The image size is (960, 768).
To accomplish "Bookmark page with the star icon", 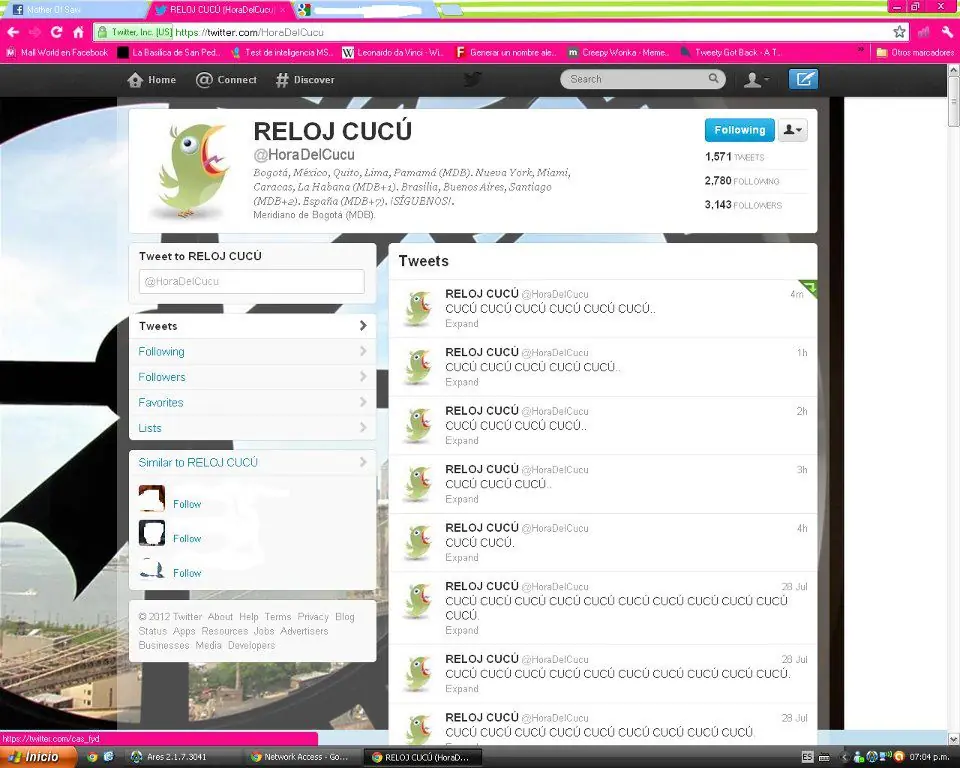I will [899, 32].
